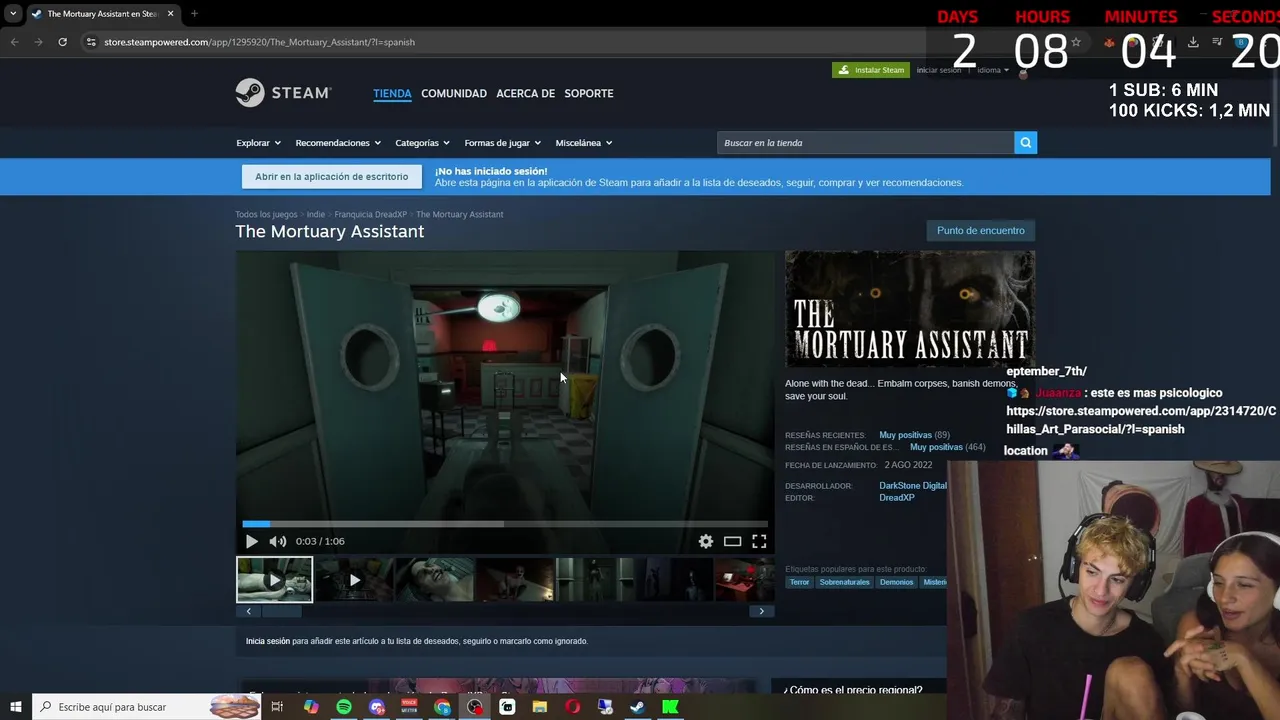Click the Demonios tag

896,582
